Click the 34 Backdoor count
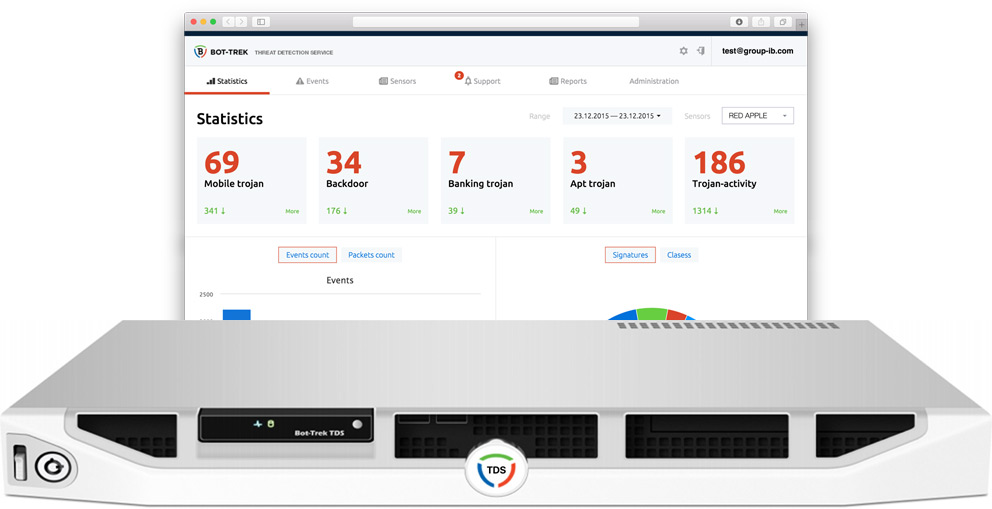Viewport: 992px width, 509px height. click(344, 163)
